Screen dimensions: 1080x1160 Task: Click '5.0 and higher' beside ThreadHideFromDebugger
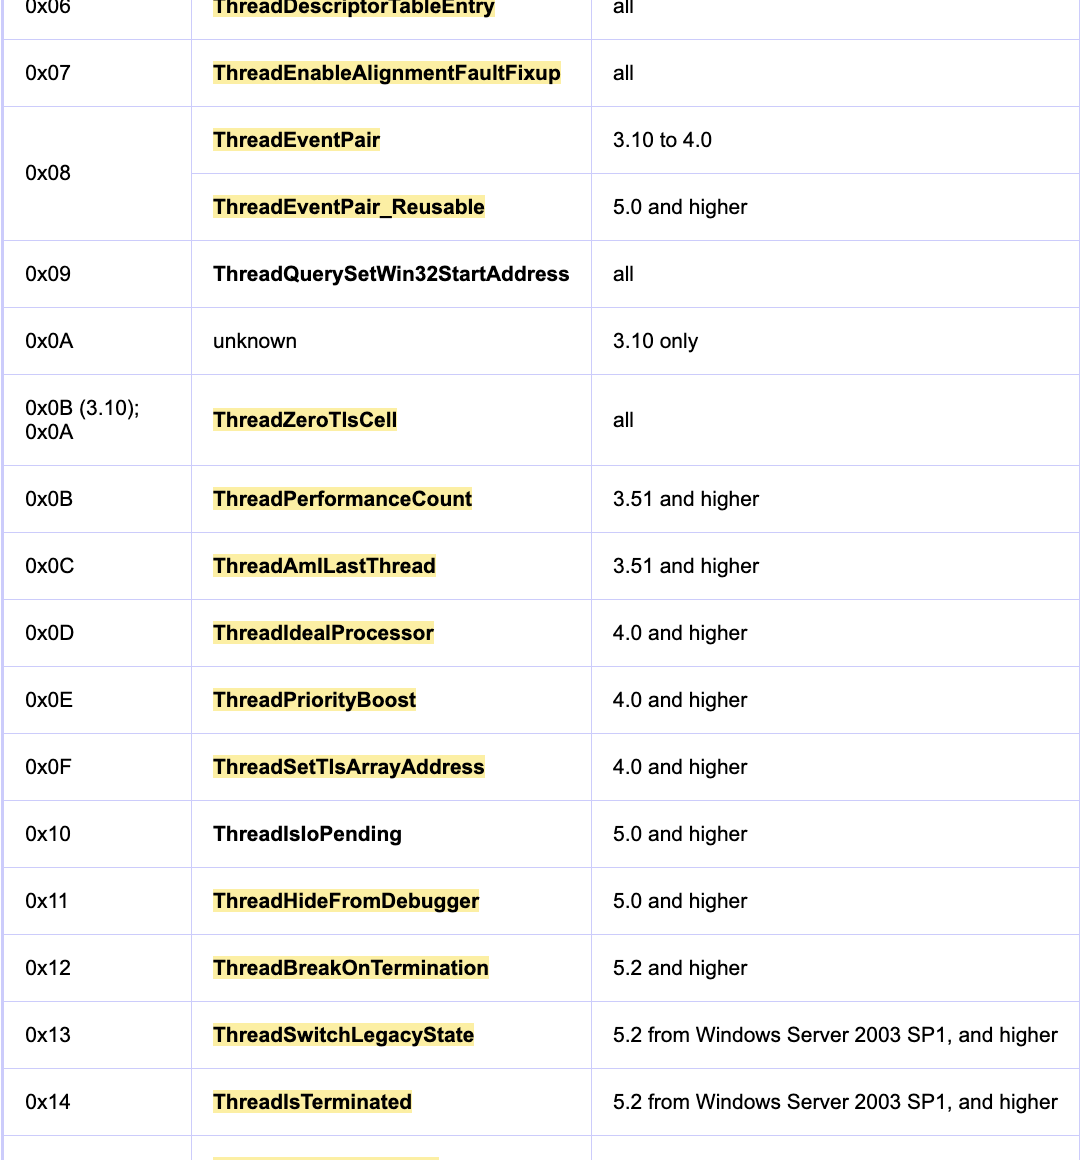click(x=680, y=901)
